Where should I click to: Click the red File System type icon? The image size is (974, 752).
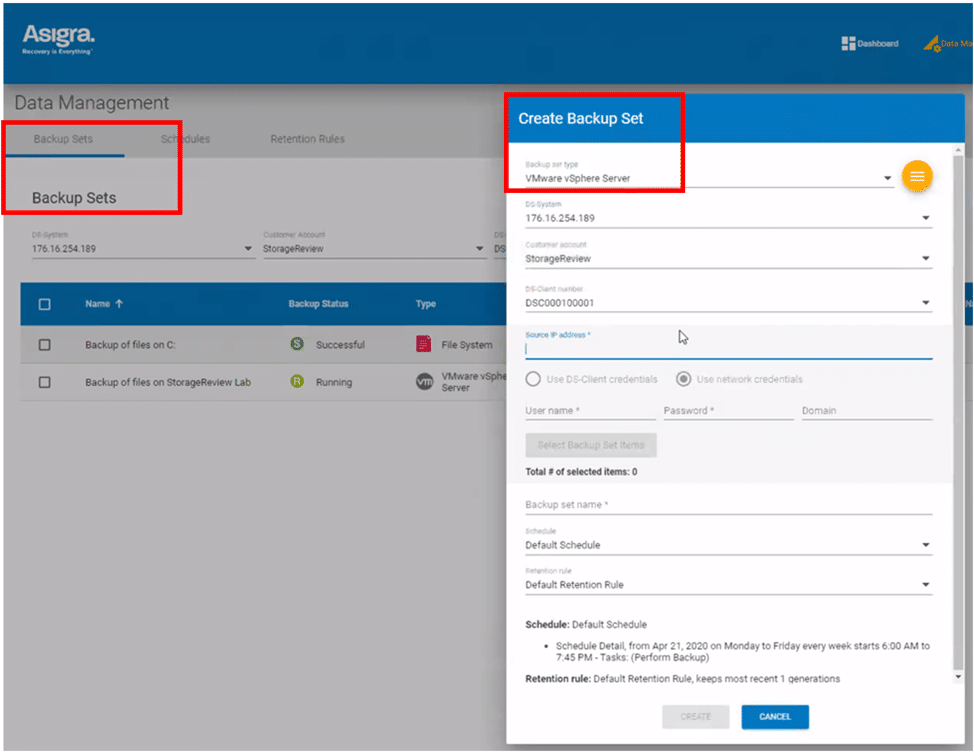(424, 343)
